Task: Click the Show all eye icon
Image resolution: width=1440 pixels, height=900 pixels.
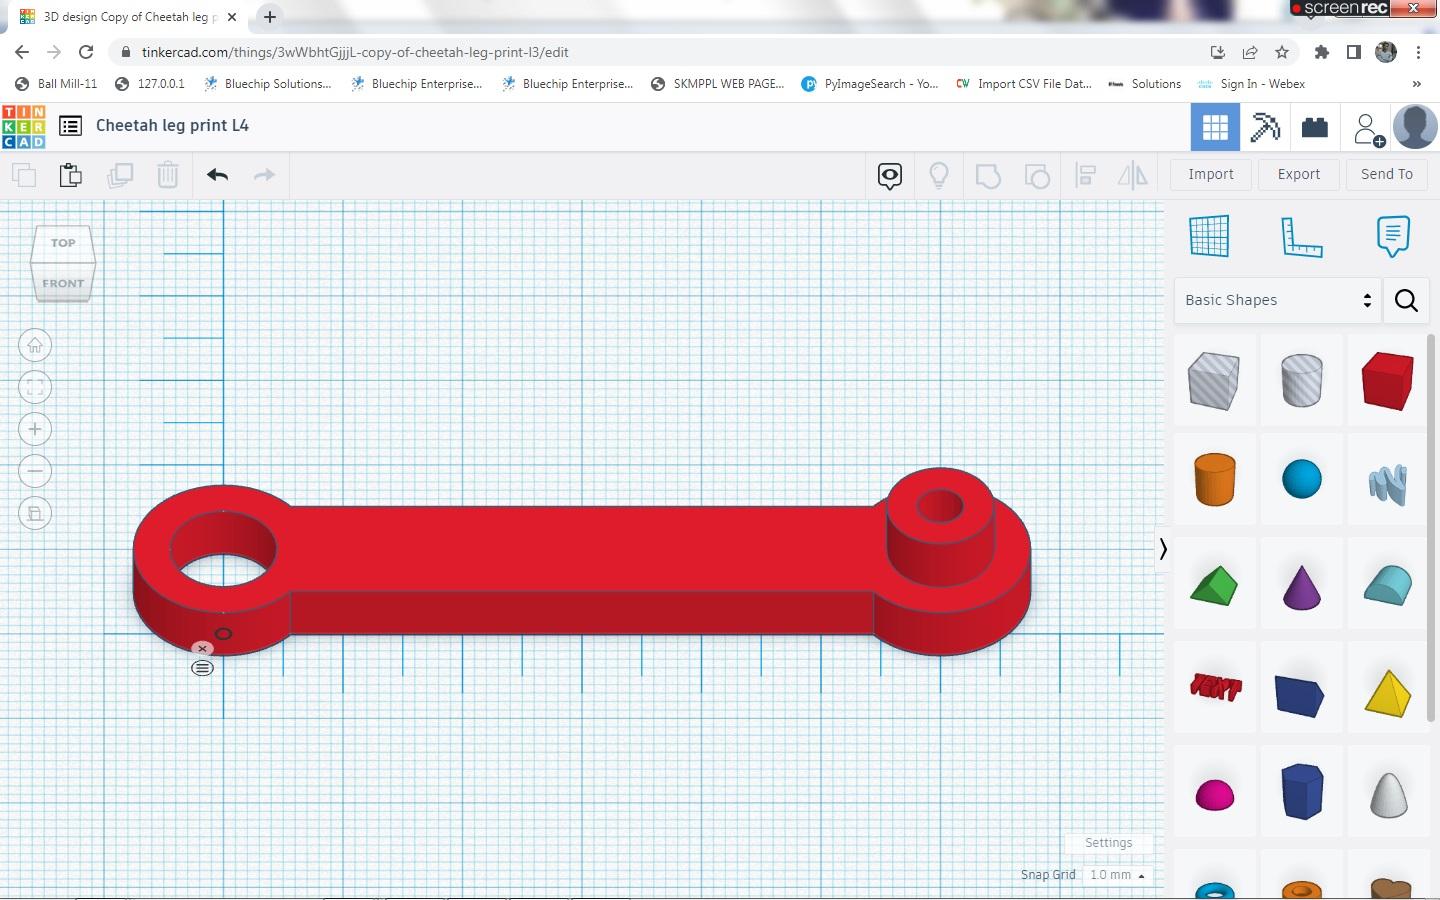Action: 890,176
